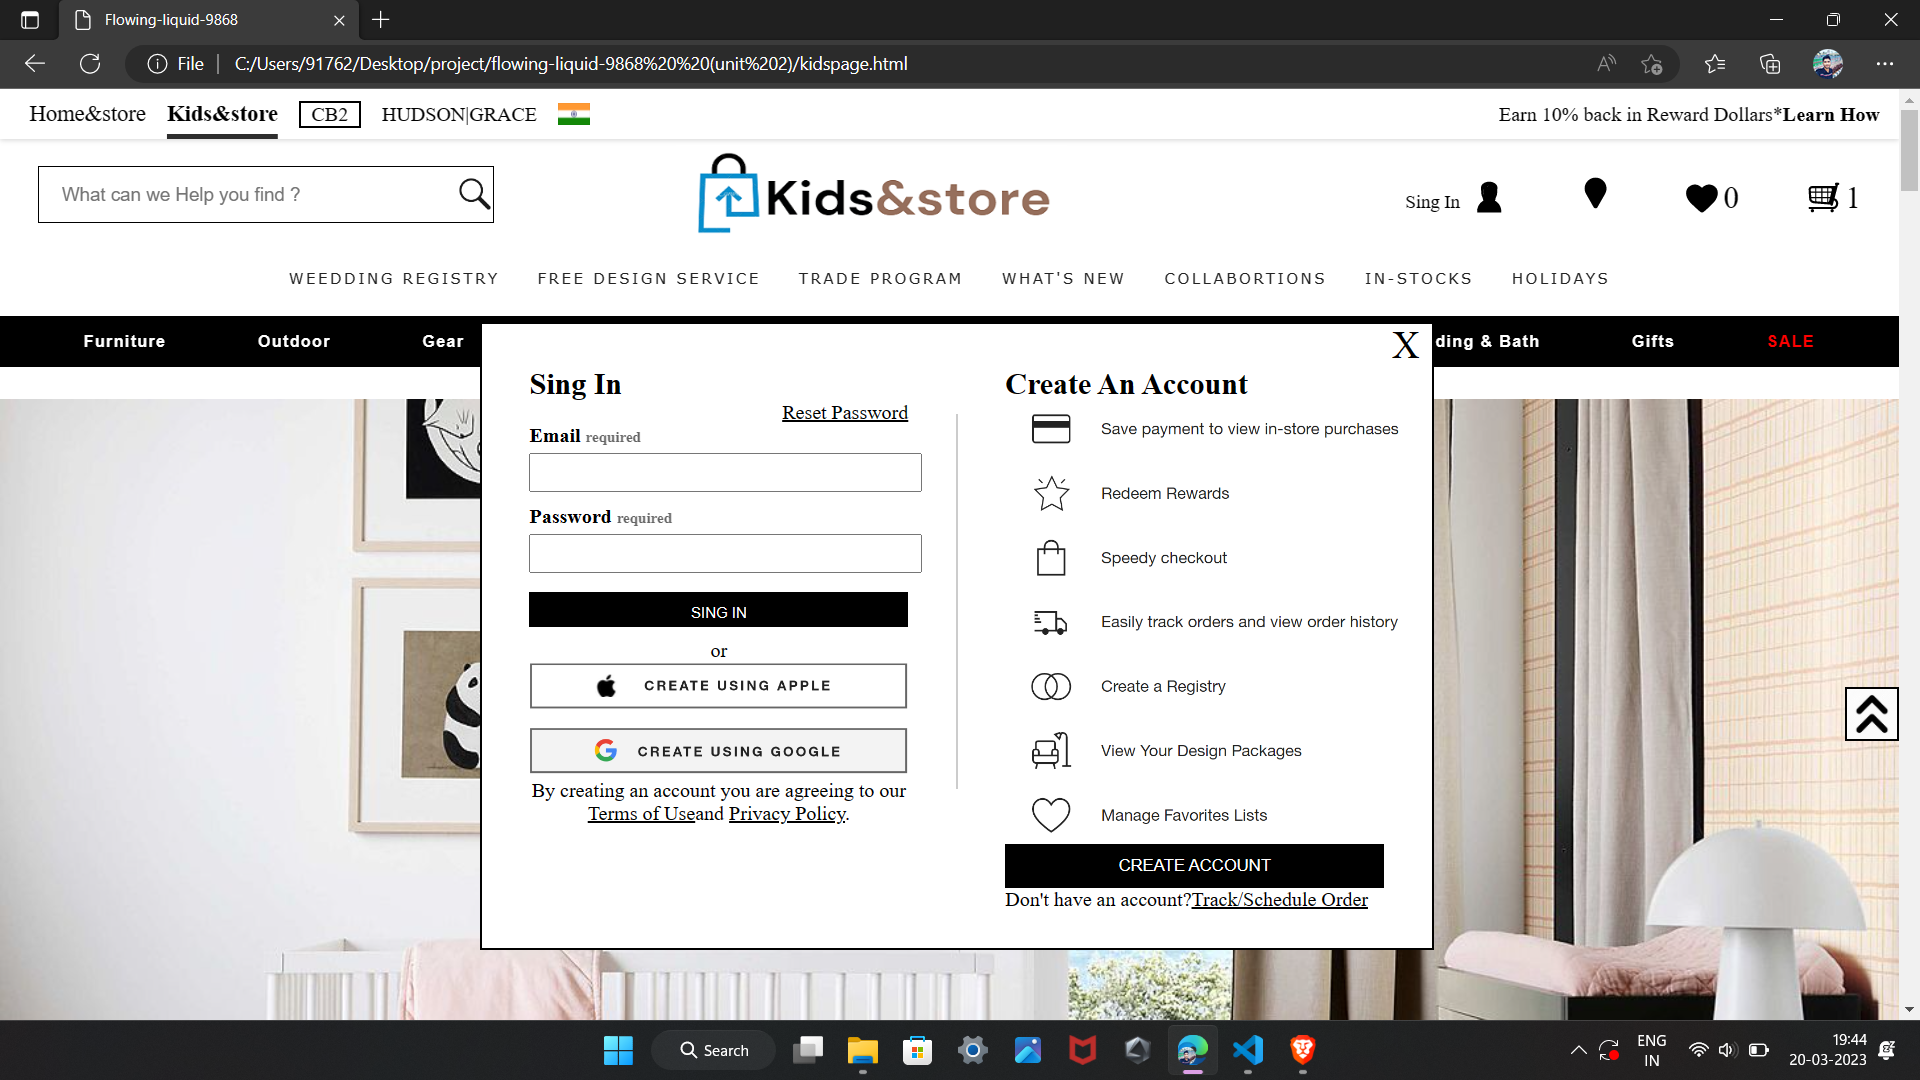Open the wishlist heart icon
Screen dimensions: 1920x1080
[x=1700, y=198]
